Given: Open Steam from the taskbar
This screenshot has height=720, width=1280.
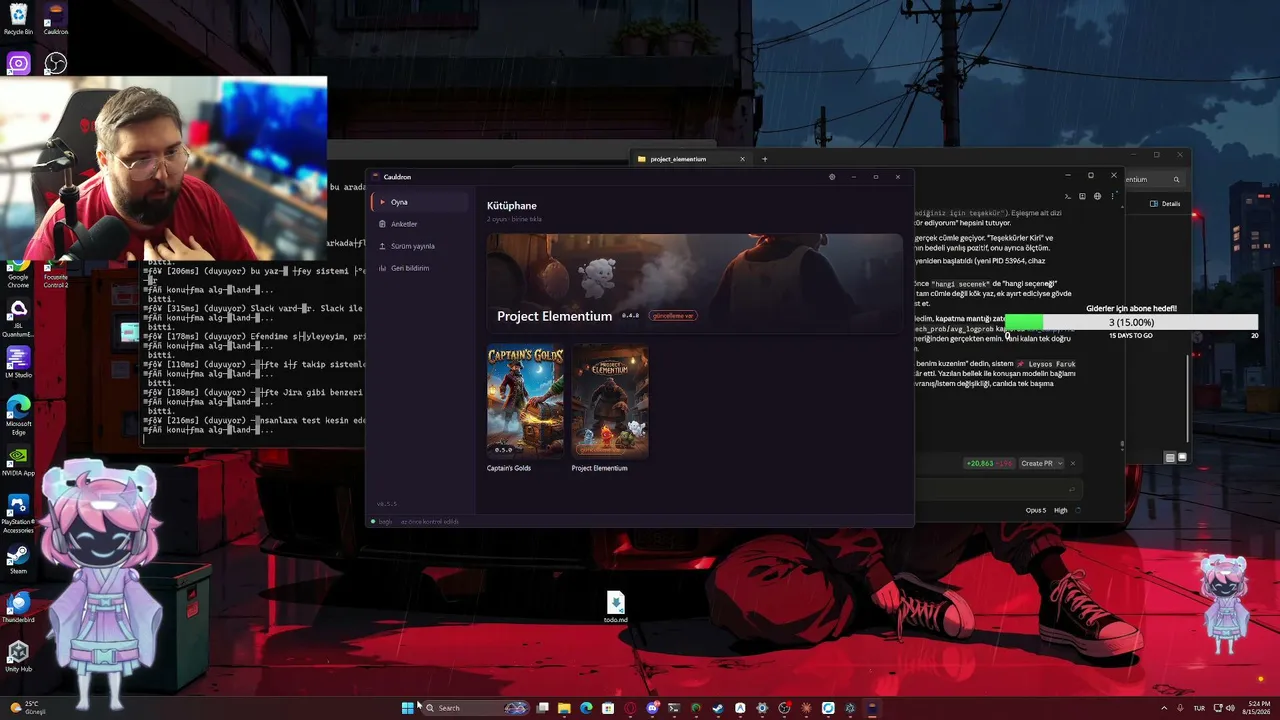Looking at the screenshot, I should pyautogui.click(x=718, y=708).
